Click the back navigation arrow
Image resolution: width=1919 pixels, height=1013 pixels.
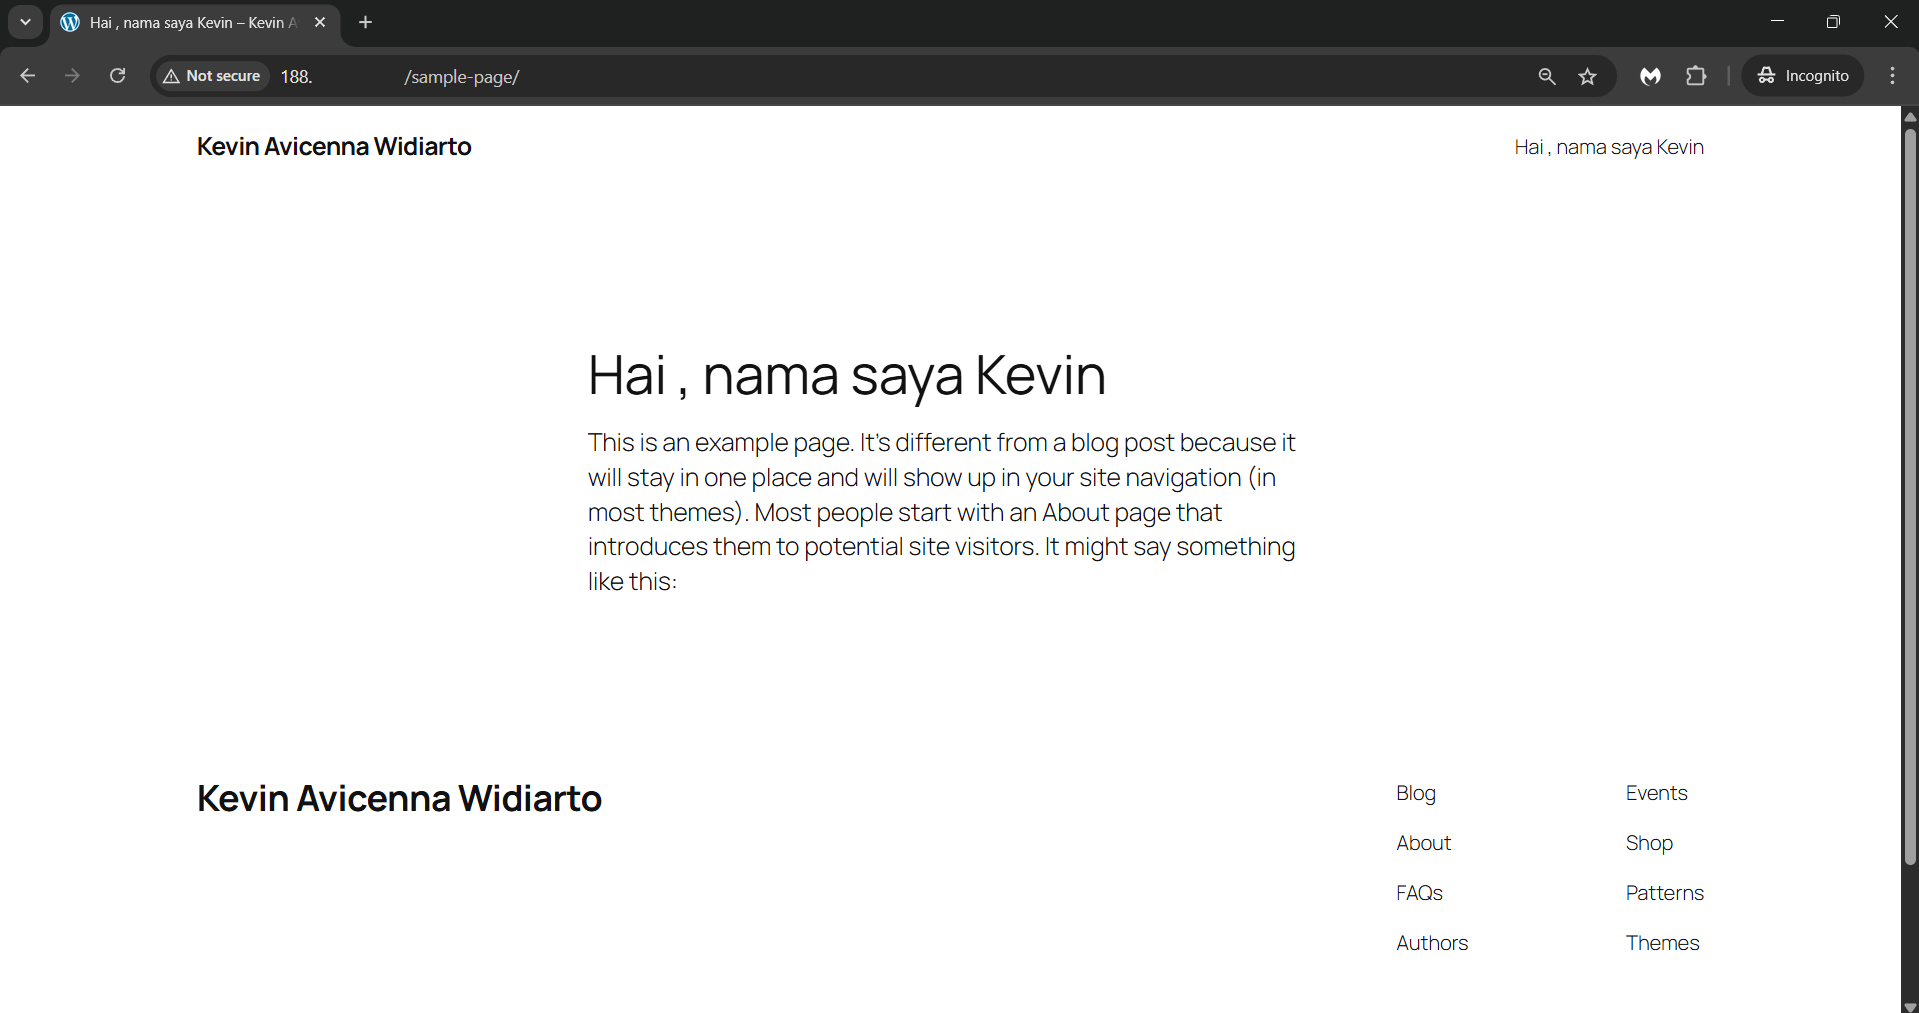pyautogui.click(x=28, y=76)
